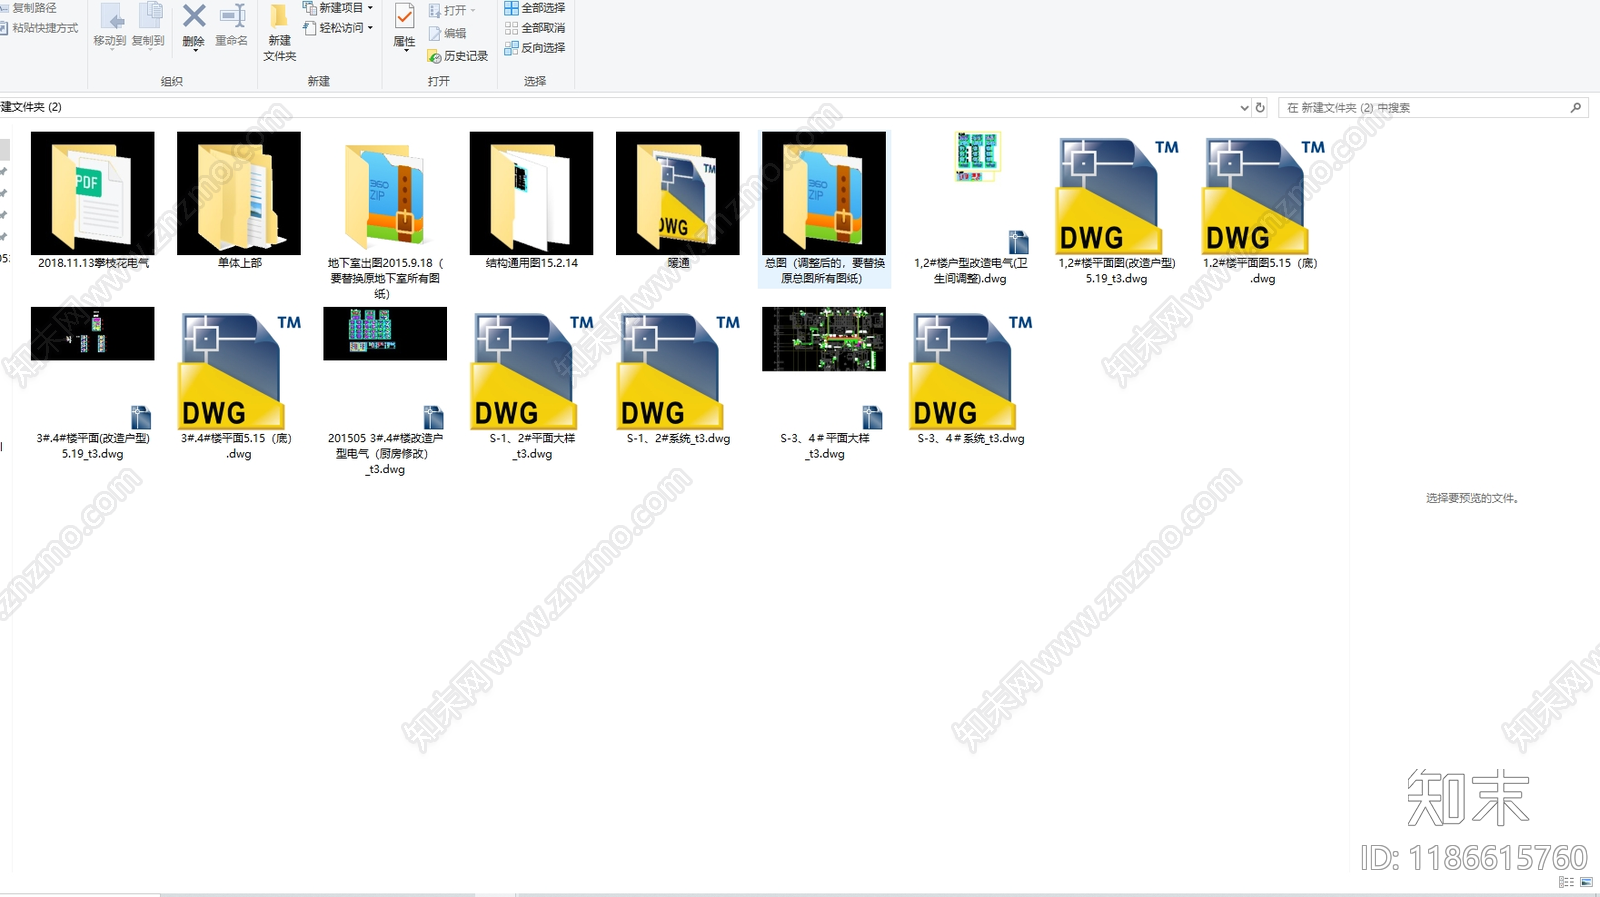Click the refresh button beside address bar
The width and height of the screenshot is (1600, 897).
click(1260, 107)
